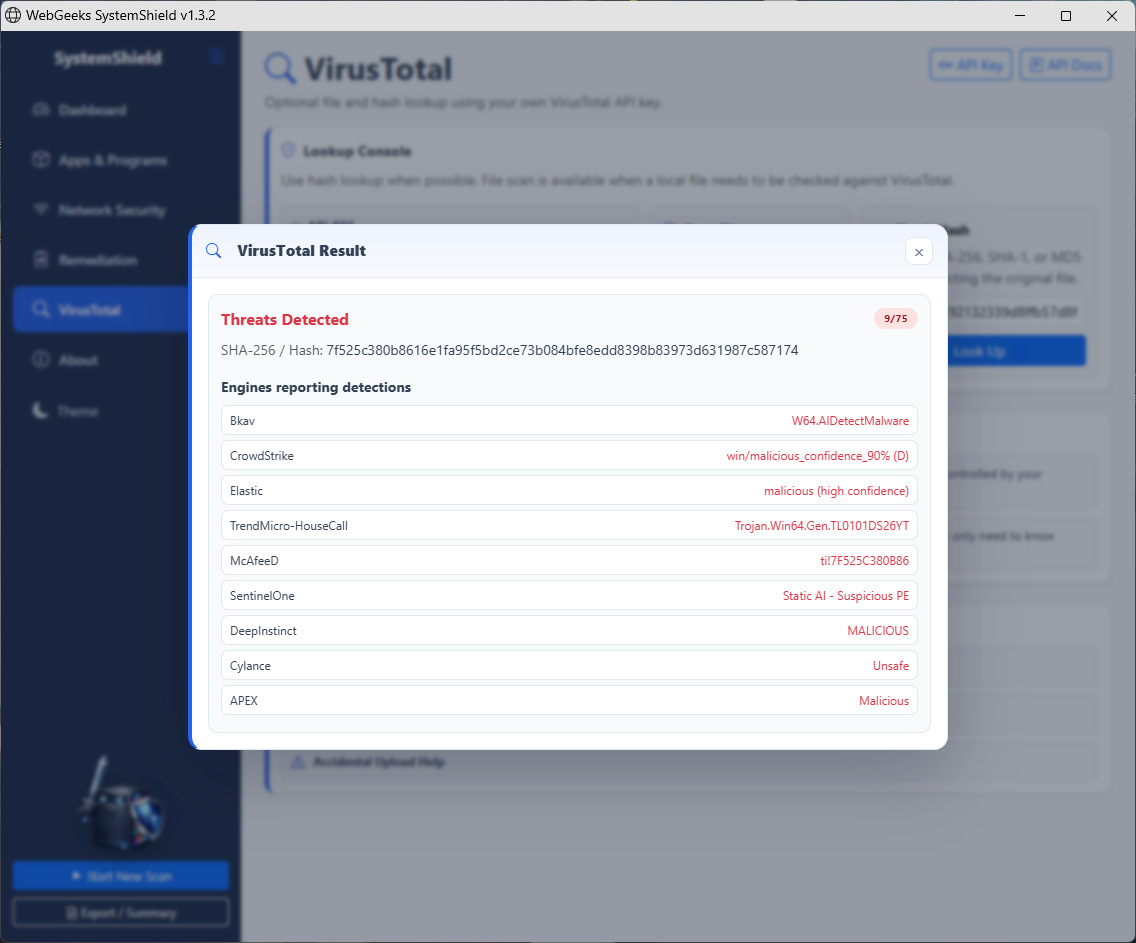Open the API Docs button
Image resolution: width=1136 pixels, height=943 pixels.
(x=1065, y=65)
